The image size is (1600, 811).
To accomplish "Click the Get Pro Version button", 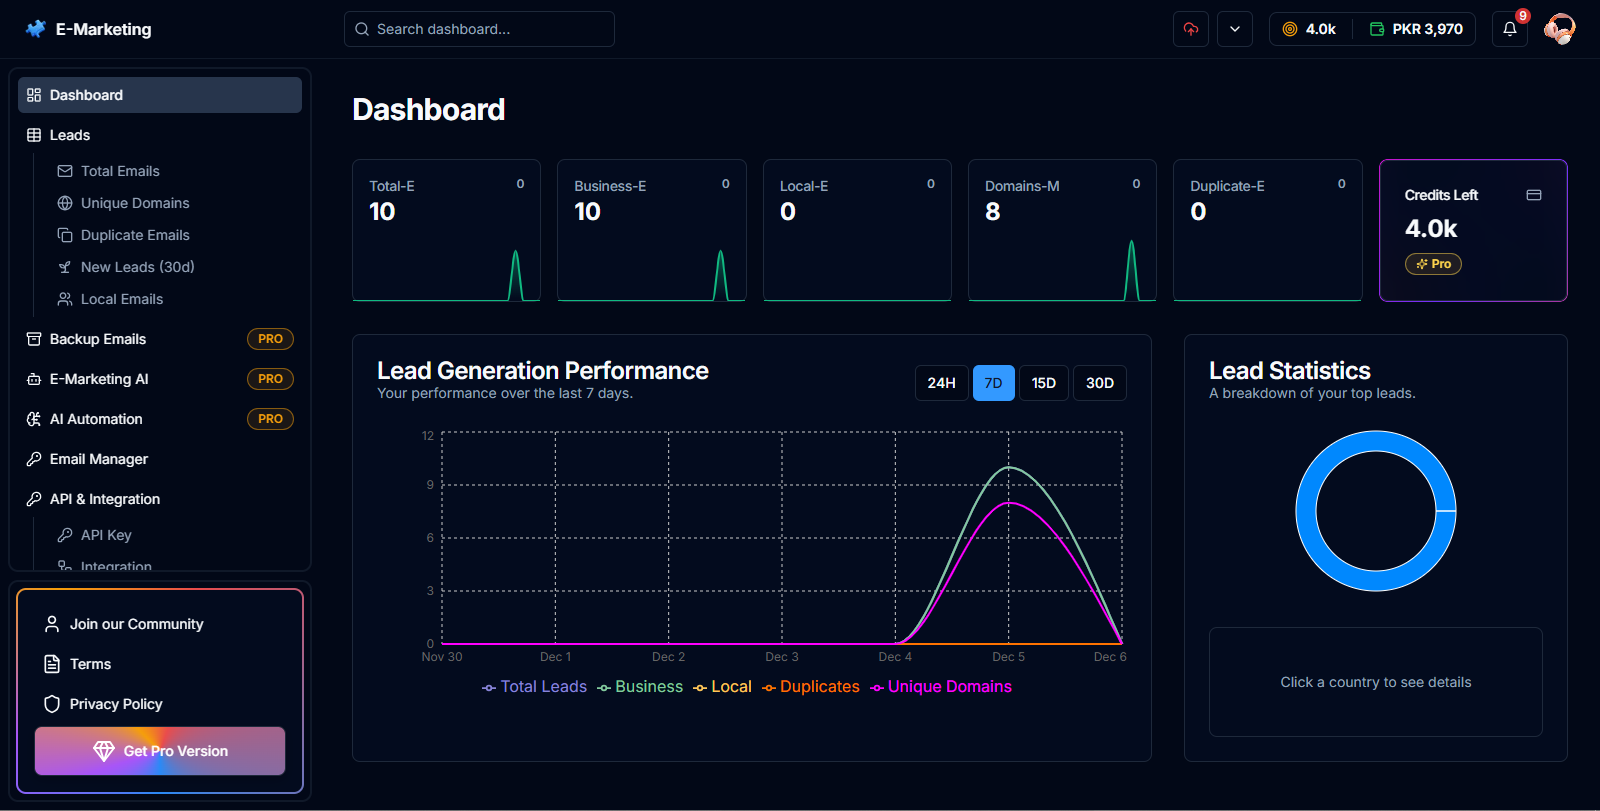I will coord(160,751).
